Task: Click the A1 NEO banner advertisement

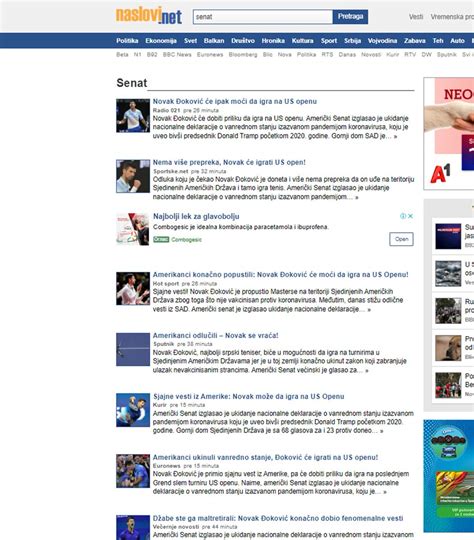Action: point(449,133)
